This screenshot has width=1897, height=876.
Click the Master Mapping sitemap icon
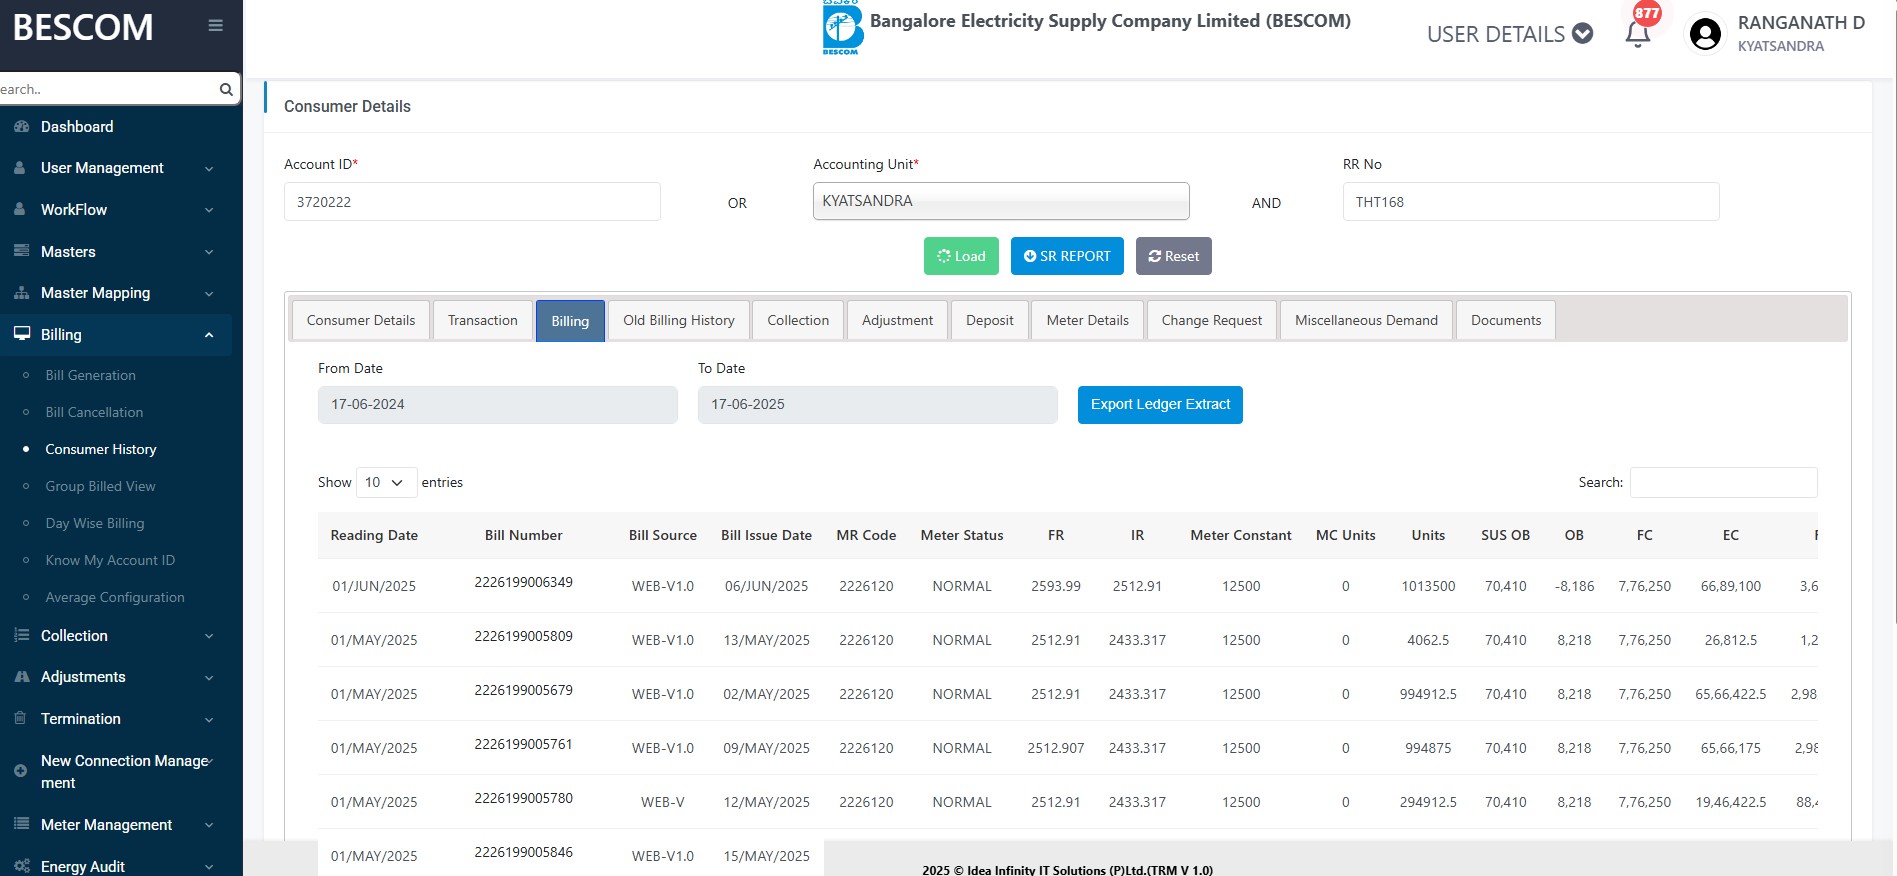pyautogui.click(x=21, y=293)
